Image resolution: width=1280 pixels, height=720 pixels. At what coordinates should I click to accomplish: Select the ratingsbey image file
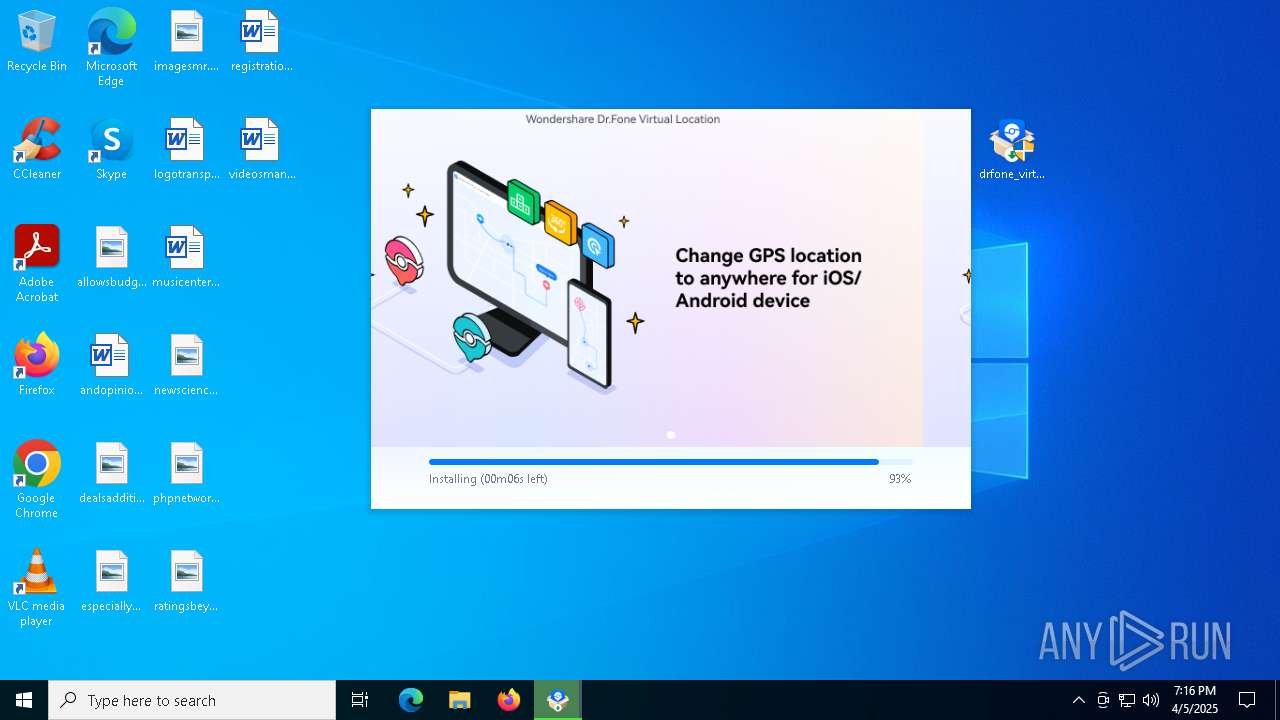[x=186, y=582]
